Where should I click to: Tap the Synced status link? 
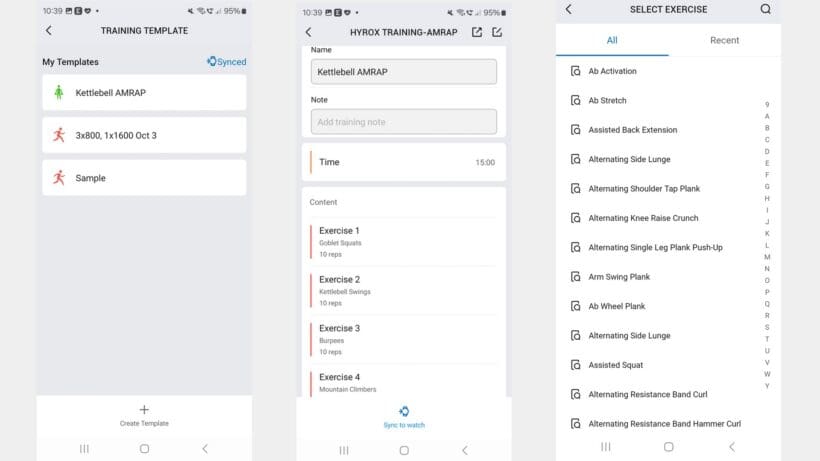click(x=226, y=62)
